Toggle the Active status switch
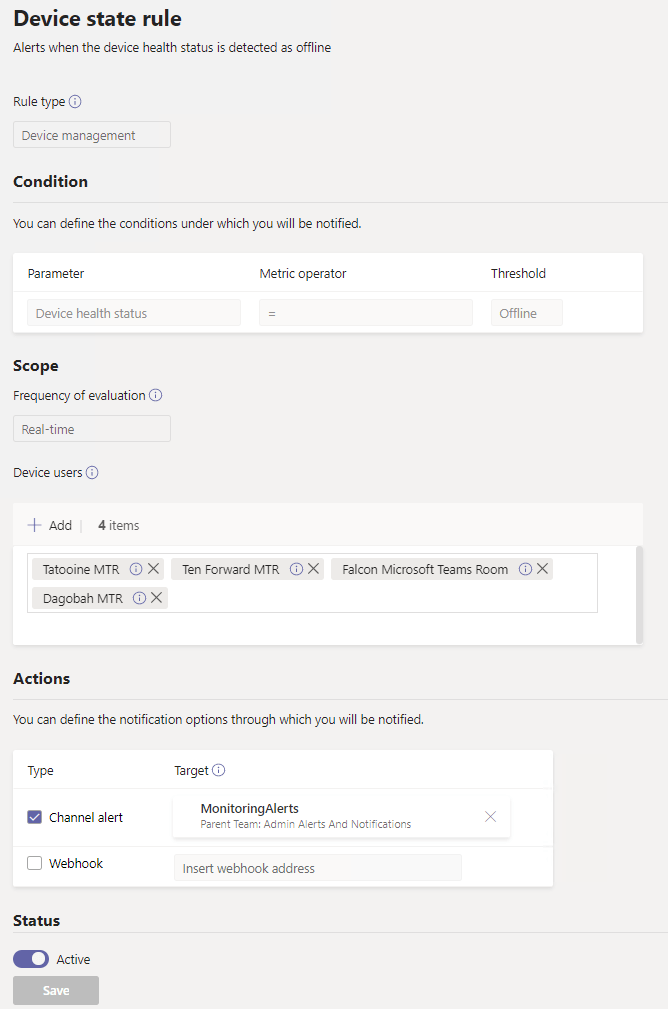 click(31, 959)
